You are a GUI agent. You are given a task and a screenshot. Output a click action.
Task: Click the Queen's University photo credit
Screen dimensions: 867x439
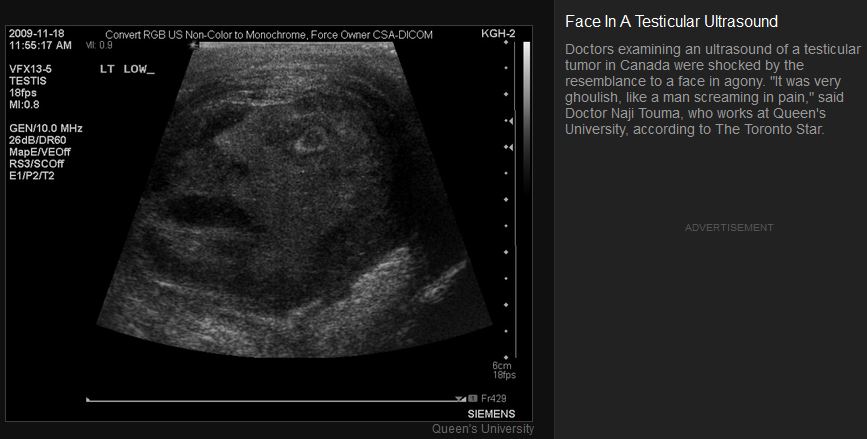point(483,429)
